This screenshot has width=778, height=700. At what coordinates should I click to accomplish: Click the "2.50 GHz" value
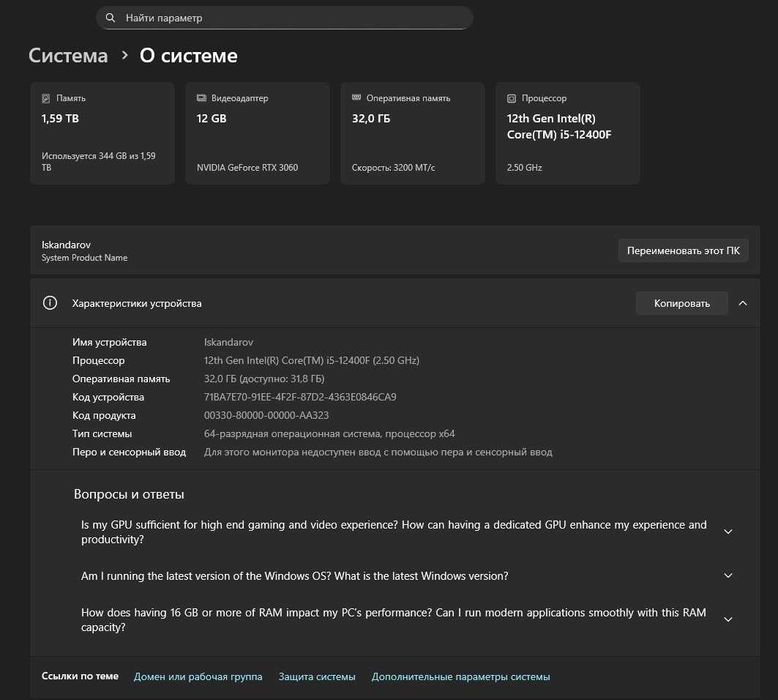point(524,168)
